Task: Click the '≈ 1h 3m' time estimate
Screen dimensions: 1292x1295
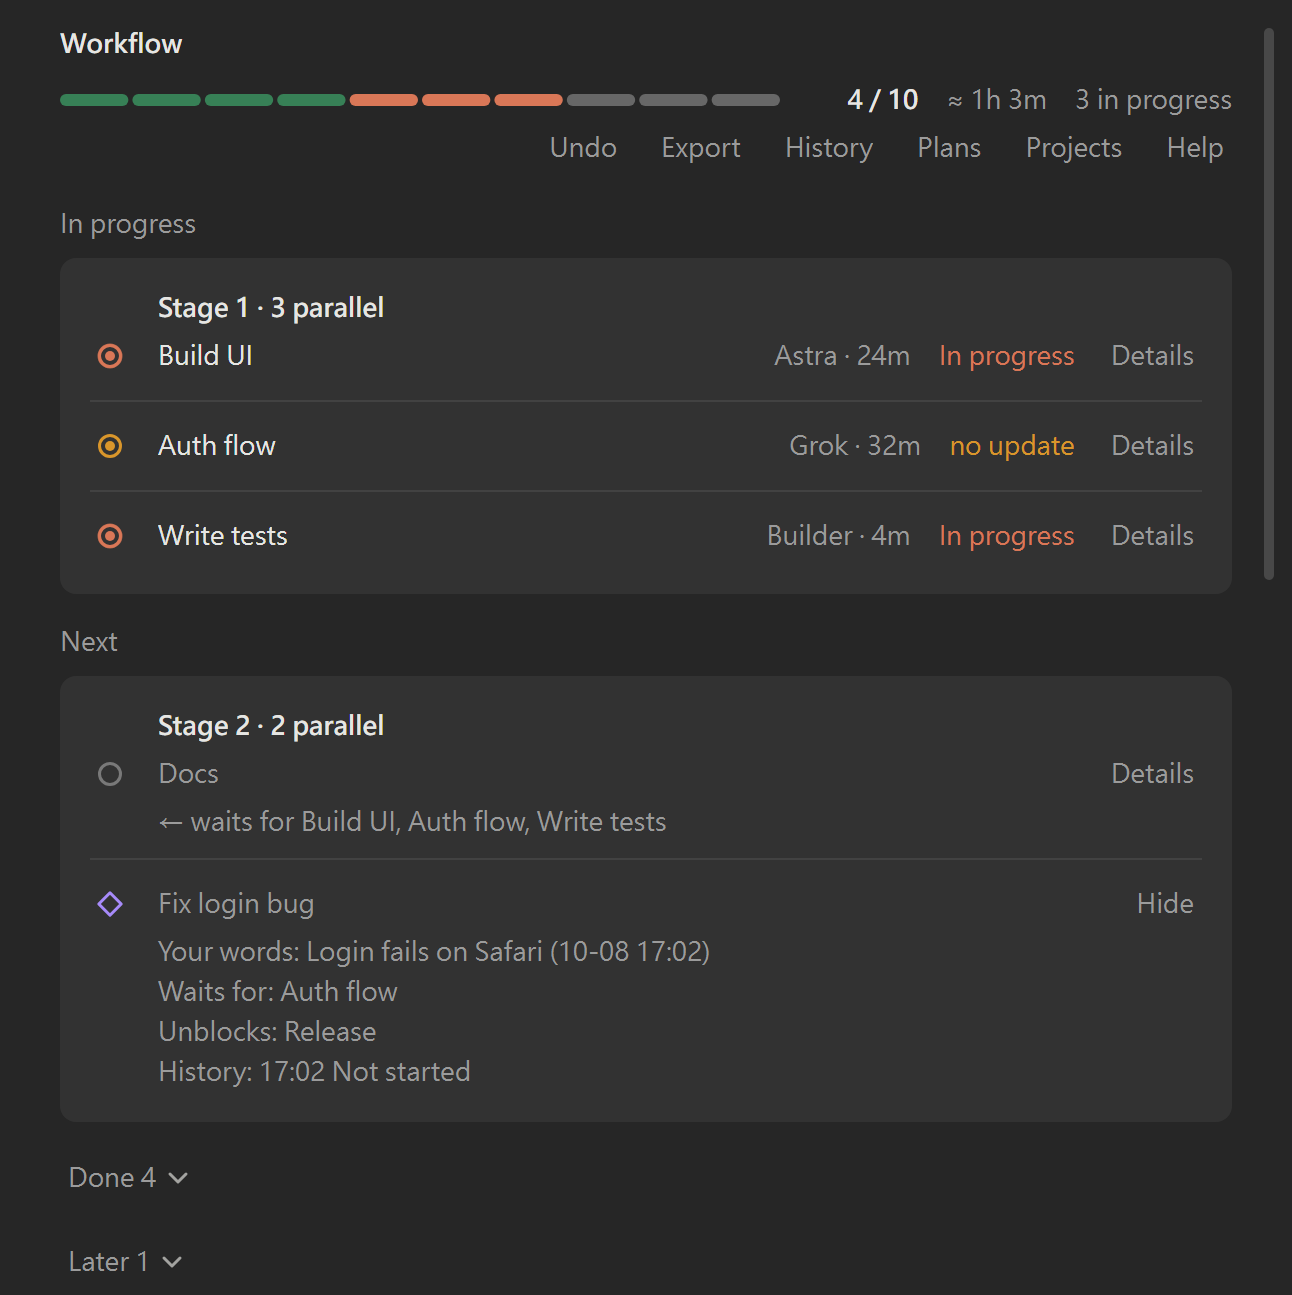Action: coord(997,100)
